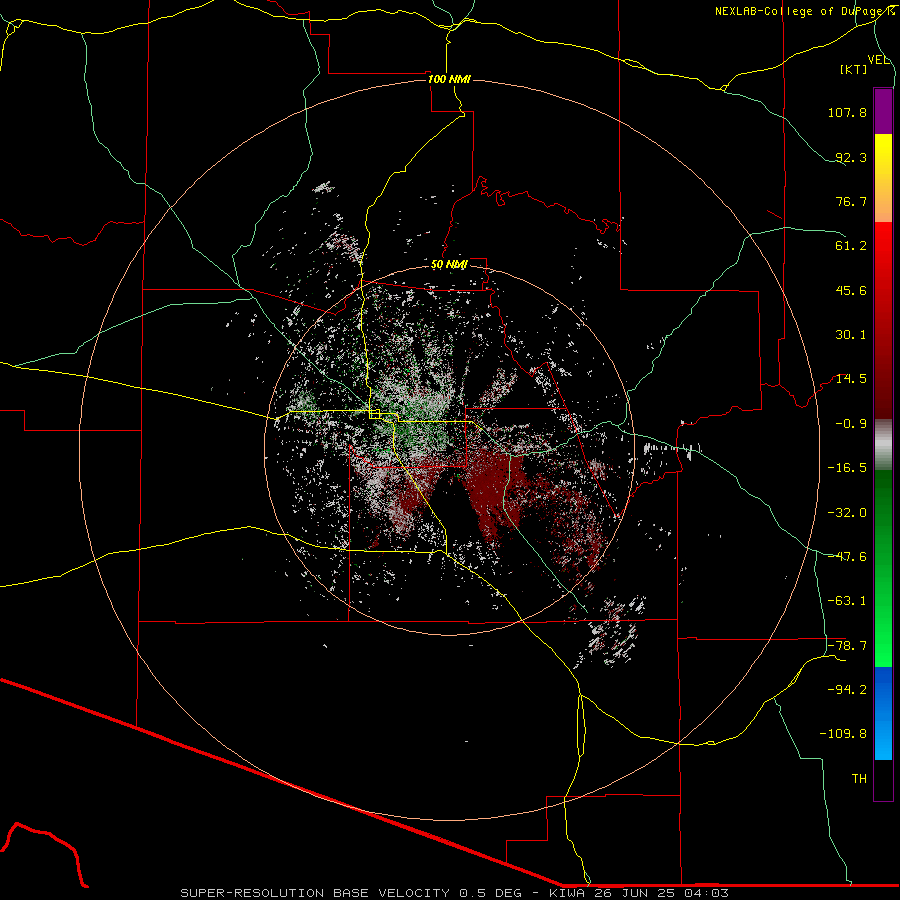
Task: Click the TH label on the legend
Action: click(x=859, y=779)
